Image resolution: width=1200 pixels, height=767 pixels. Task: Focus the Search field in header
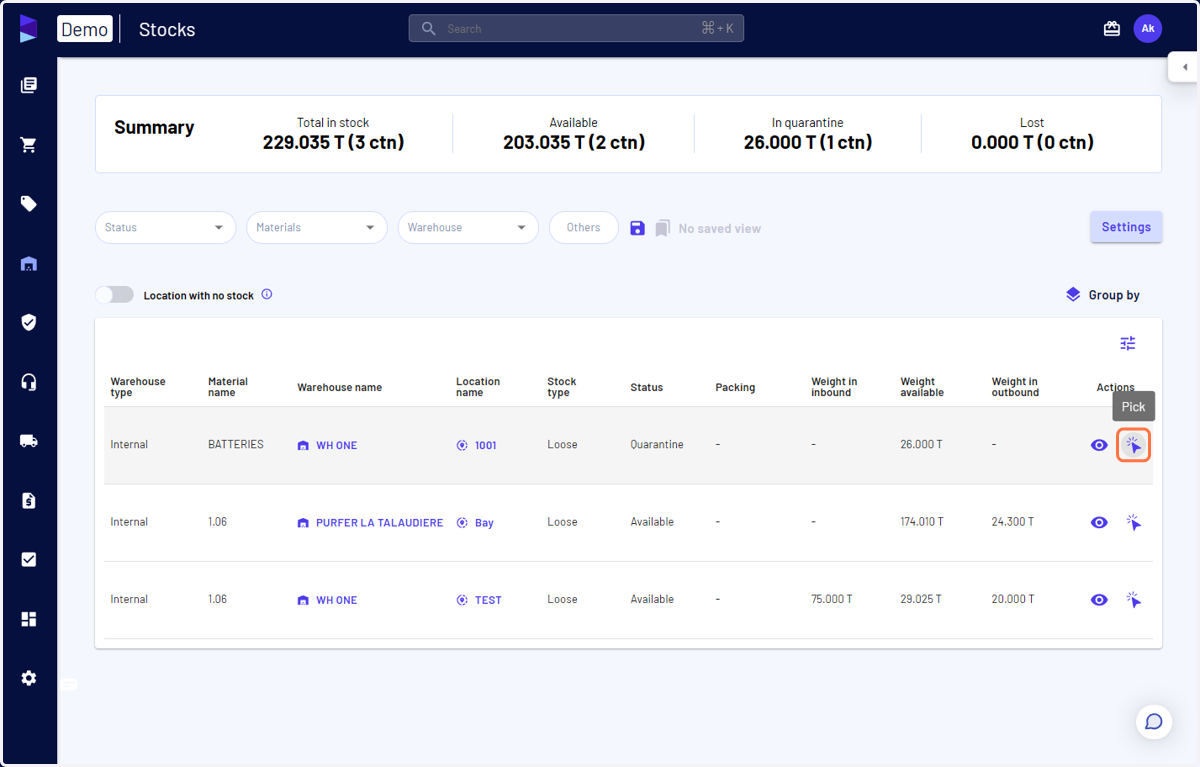click(x=576, y=29)
